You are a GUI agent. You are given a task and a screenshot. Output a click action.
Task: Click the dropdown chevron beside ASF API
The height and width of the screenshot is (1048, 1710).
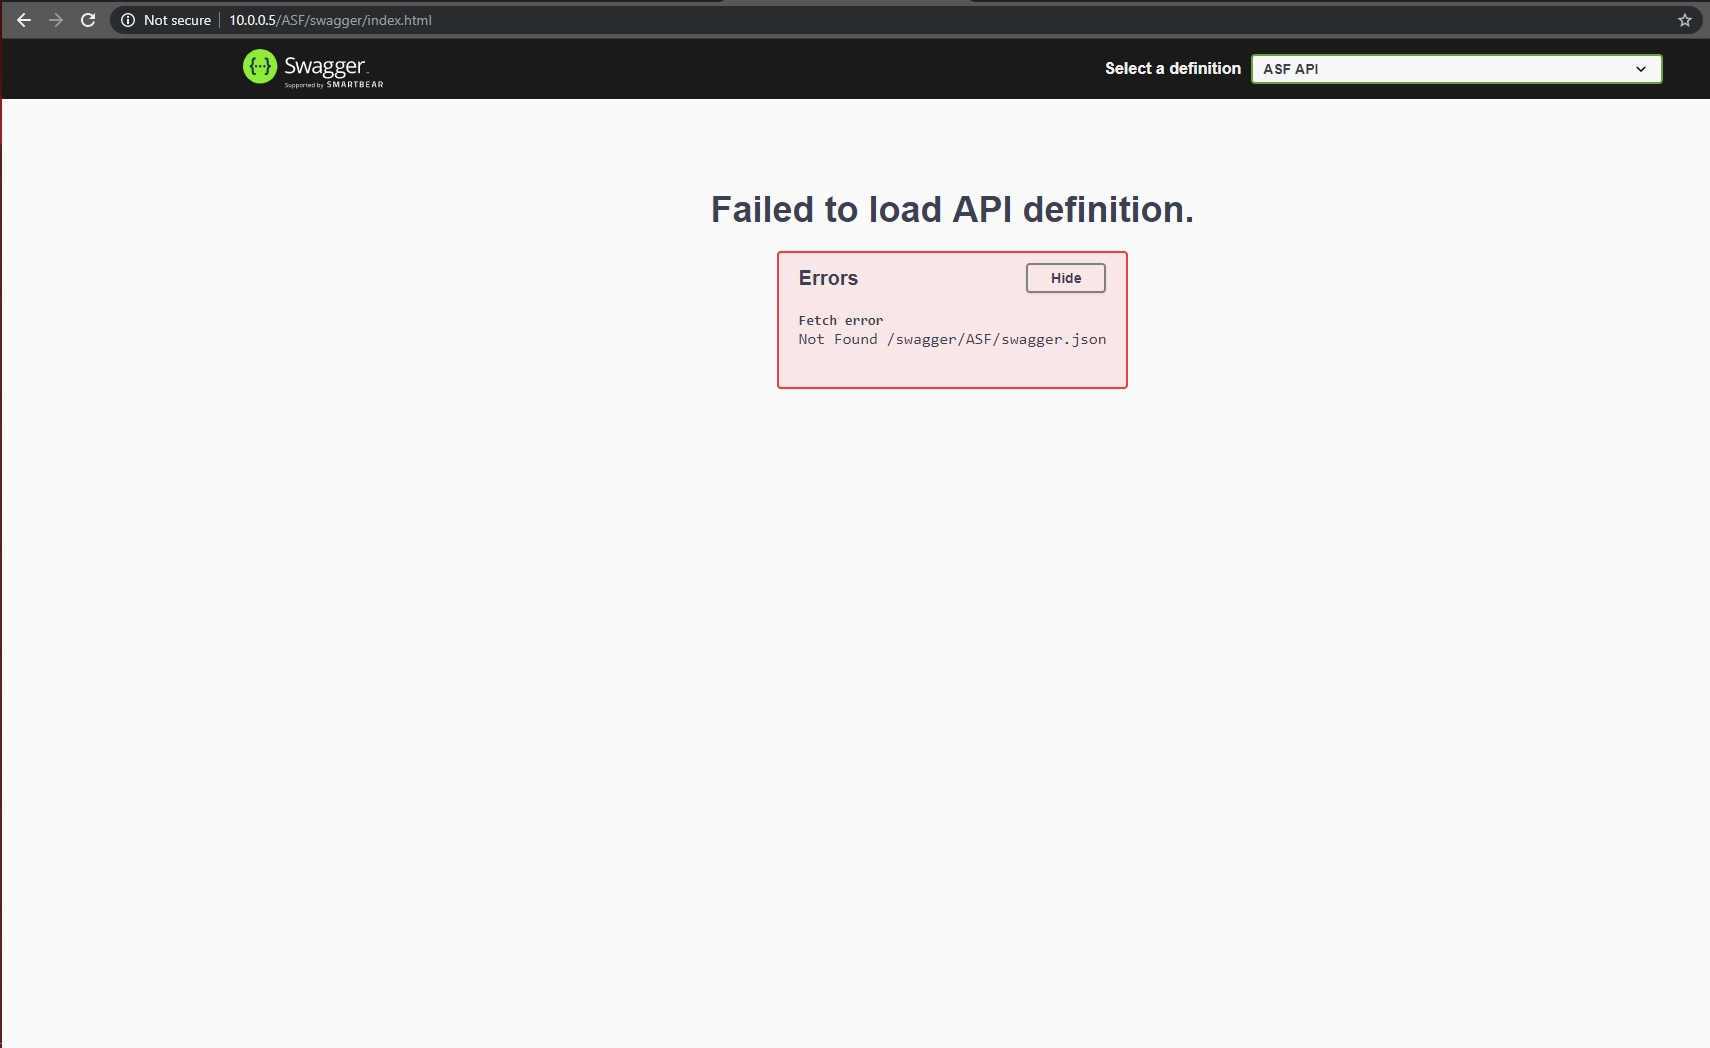[x=1641, y=69]
